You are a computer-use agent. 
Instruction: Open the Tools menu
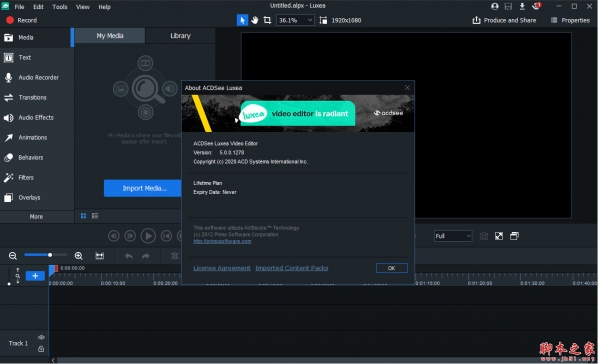coord(60,7)
